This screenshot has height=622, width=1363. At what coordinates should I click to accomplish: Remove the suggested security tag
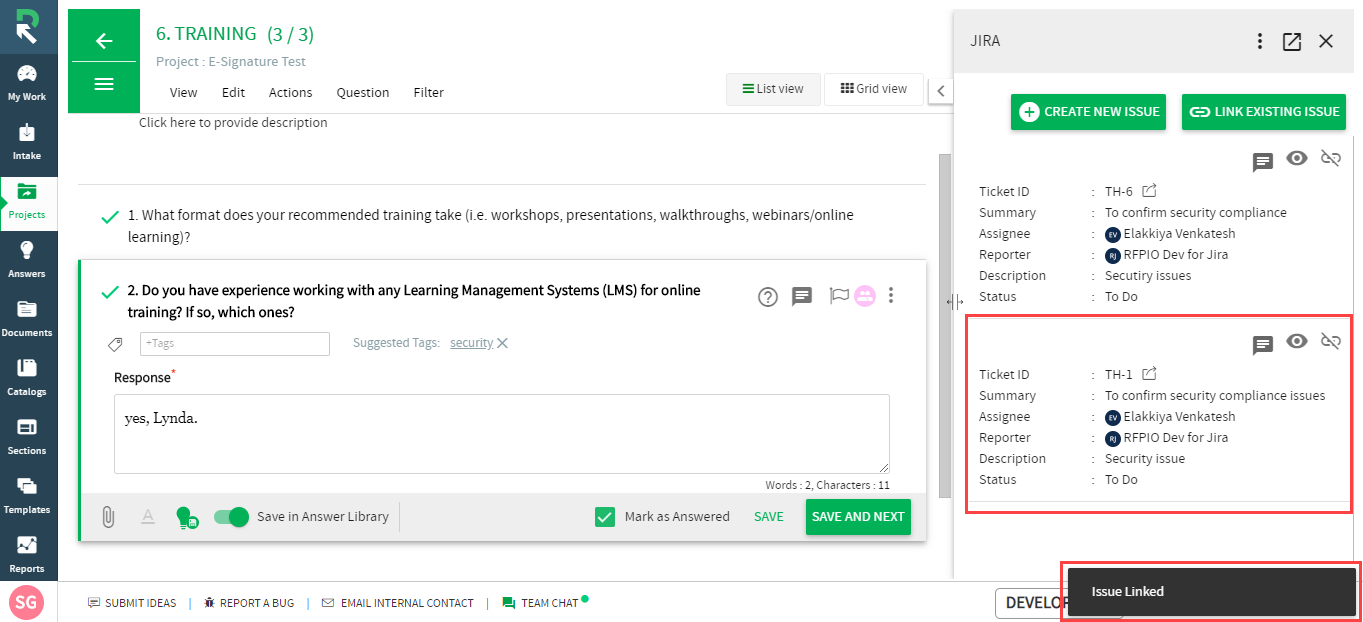point(503,343)
